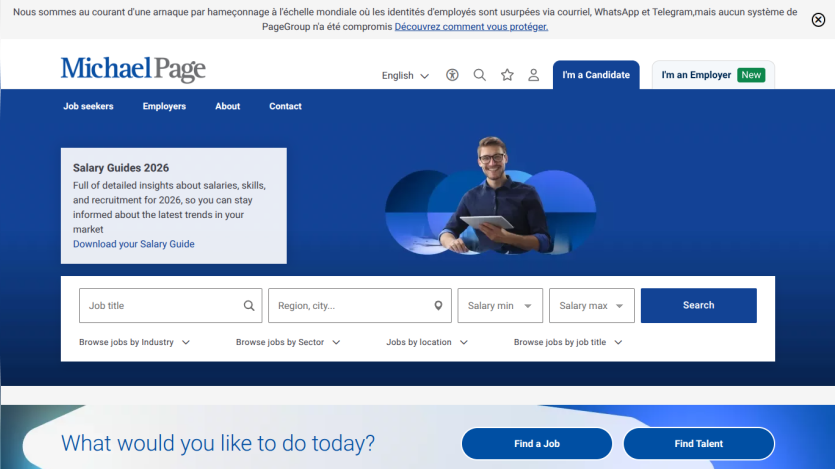The image size is (835, 469).
Task: Expand Jobs by location
Action: pos(427,342)
